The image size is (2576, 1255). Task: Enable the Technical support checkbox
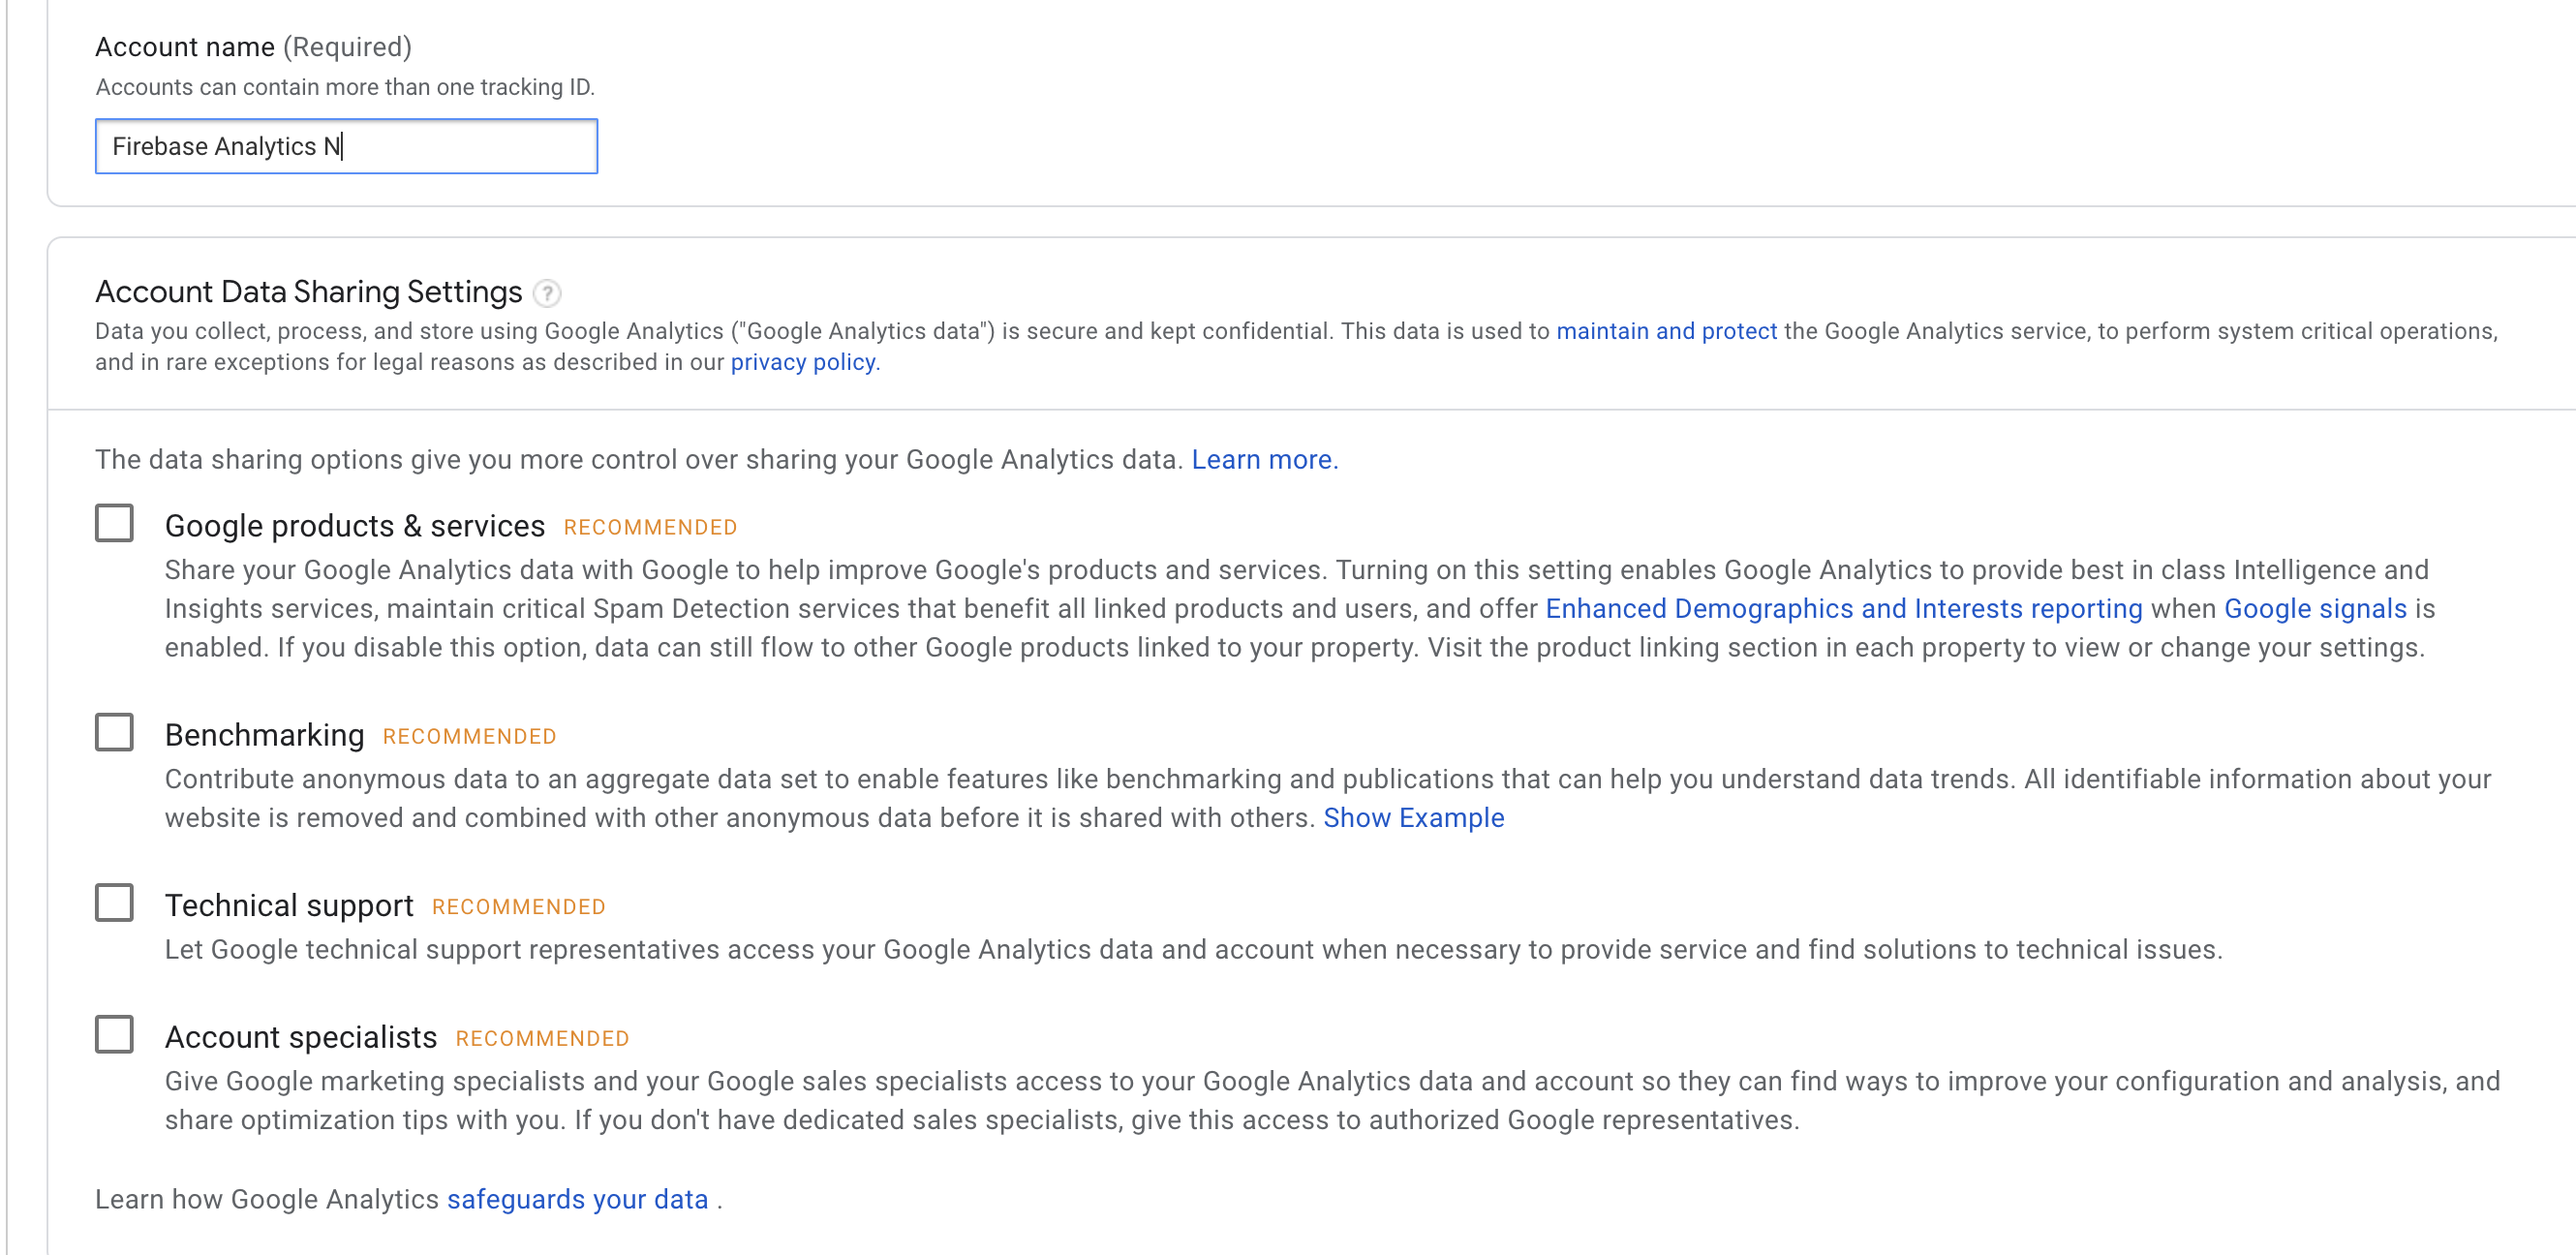(x=114, y=902)
